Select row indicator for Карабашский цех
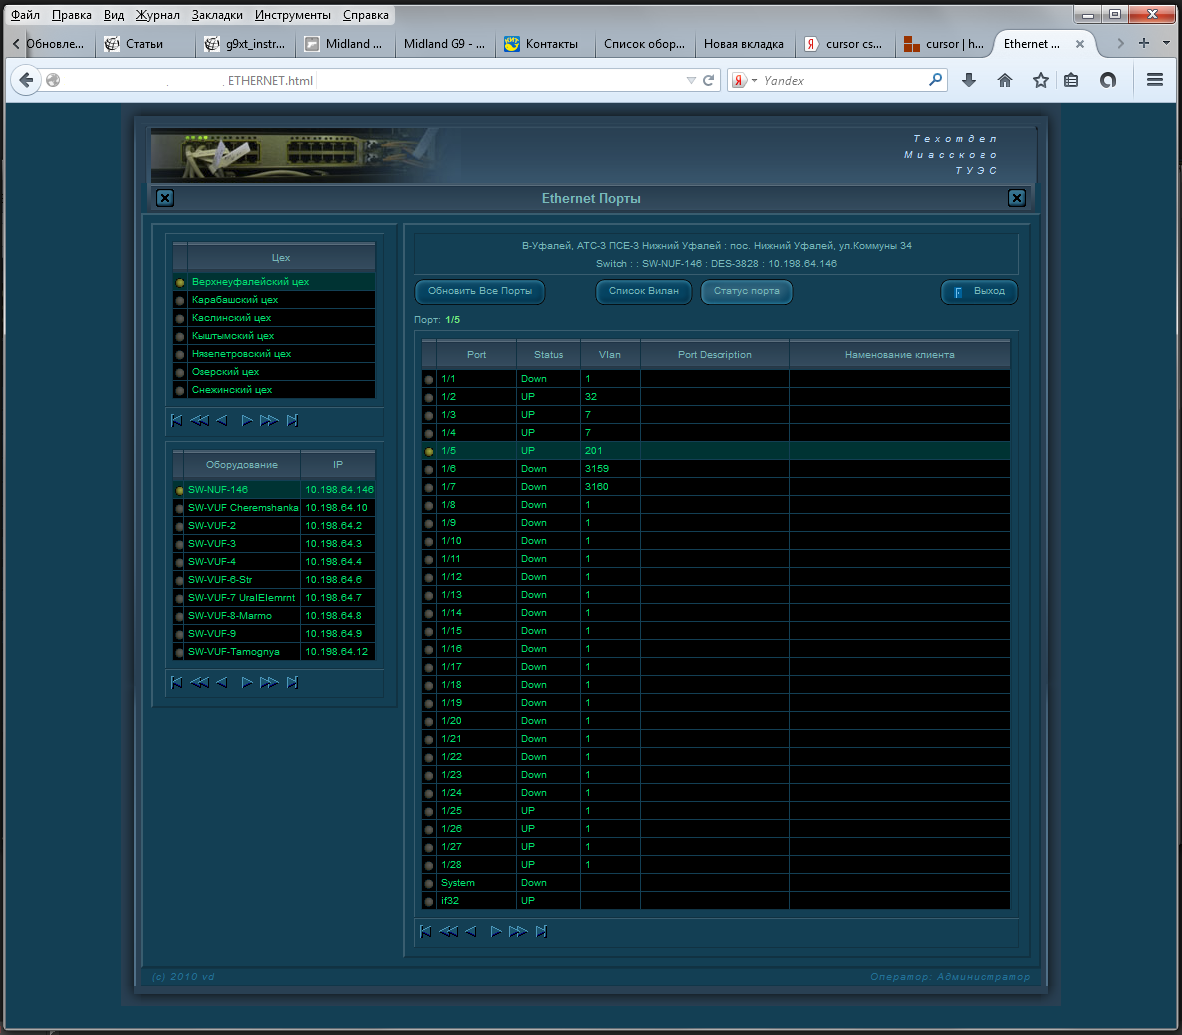This screenshot has width=1182, height=1035. click(x=180, y=300)
